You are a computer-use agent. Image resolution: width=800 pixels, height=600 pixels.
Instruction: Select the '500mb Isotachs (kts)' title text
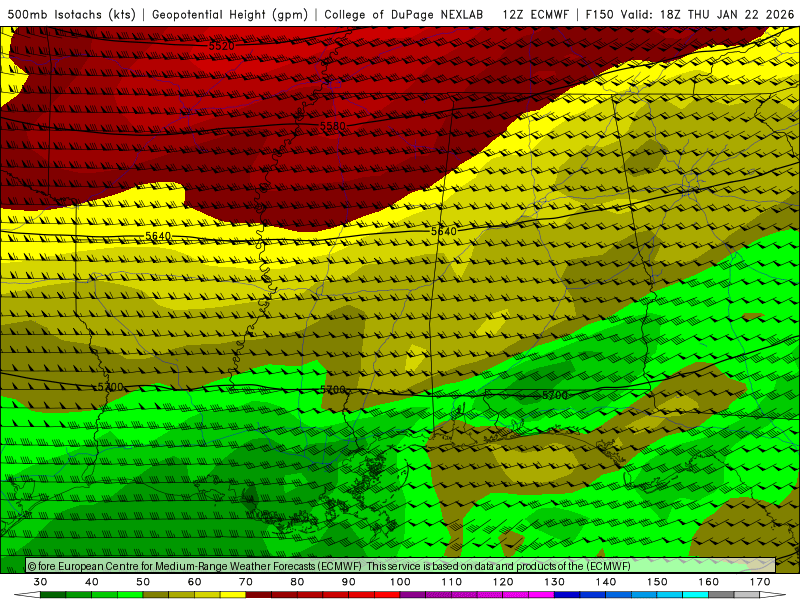coord(71,15)
